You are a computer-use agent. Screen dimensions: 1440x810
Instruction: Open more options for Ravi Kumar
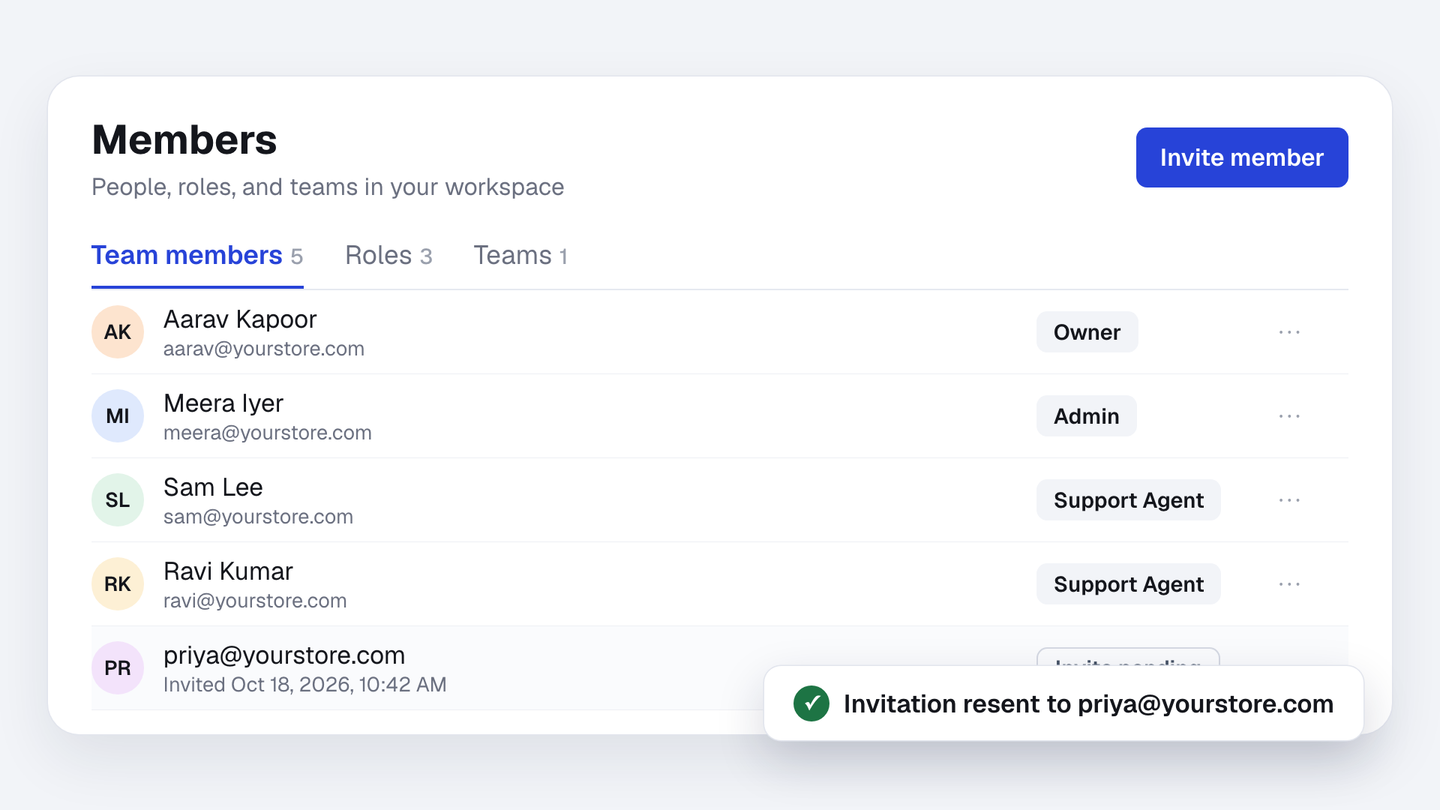[x=1289, y=584]
